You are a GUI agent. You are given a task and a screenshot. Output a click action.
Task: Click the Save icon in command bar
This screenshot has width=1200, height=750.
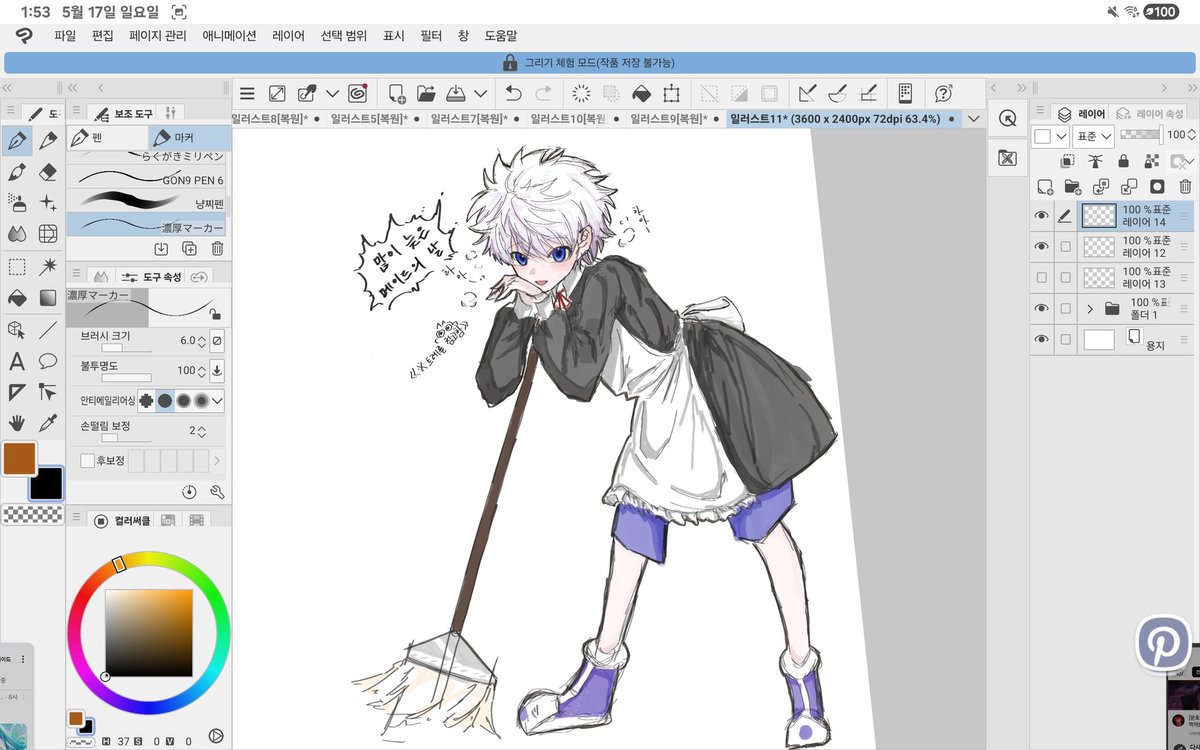pos(455,93)
